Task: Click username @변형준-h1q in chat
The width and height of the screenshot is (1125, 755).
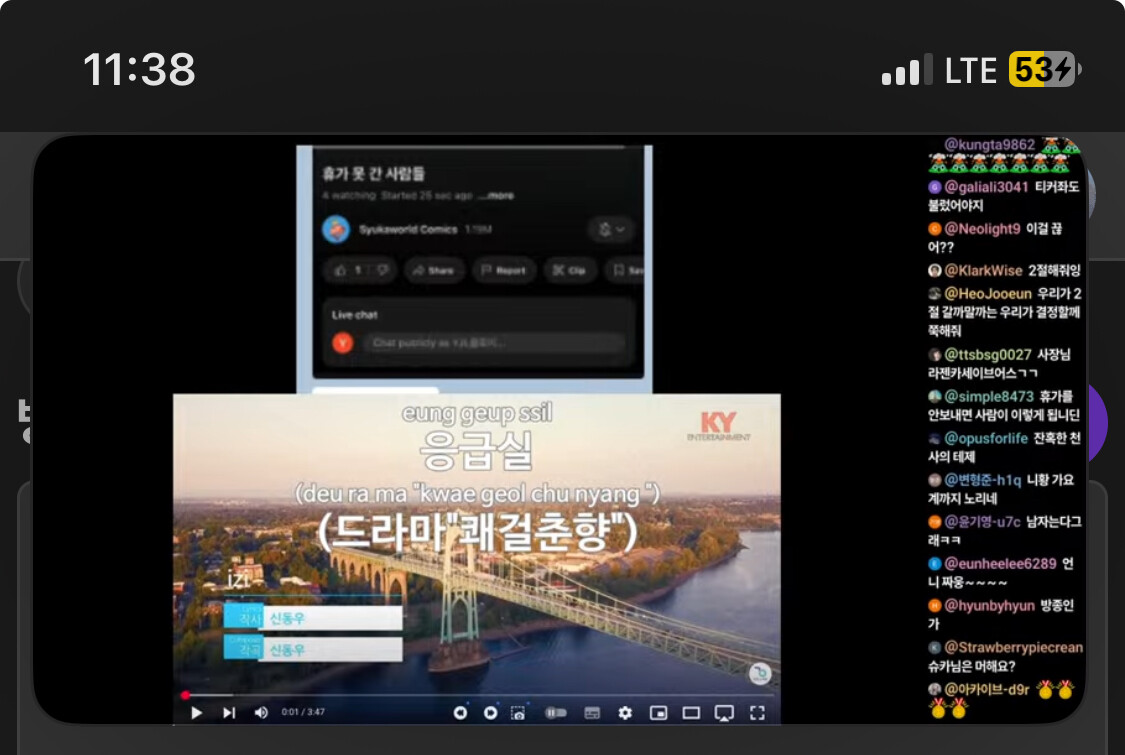Action: [982, 479]
